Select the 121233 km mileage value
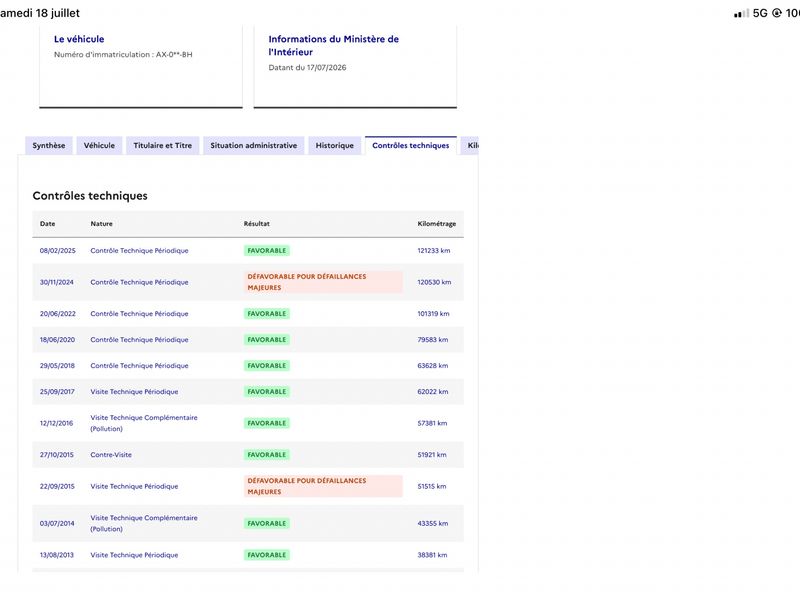The width and height of the screenshot is (800, 600). [x=434, y=251]
